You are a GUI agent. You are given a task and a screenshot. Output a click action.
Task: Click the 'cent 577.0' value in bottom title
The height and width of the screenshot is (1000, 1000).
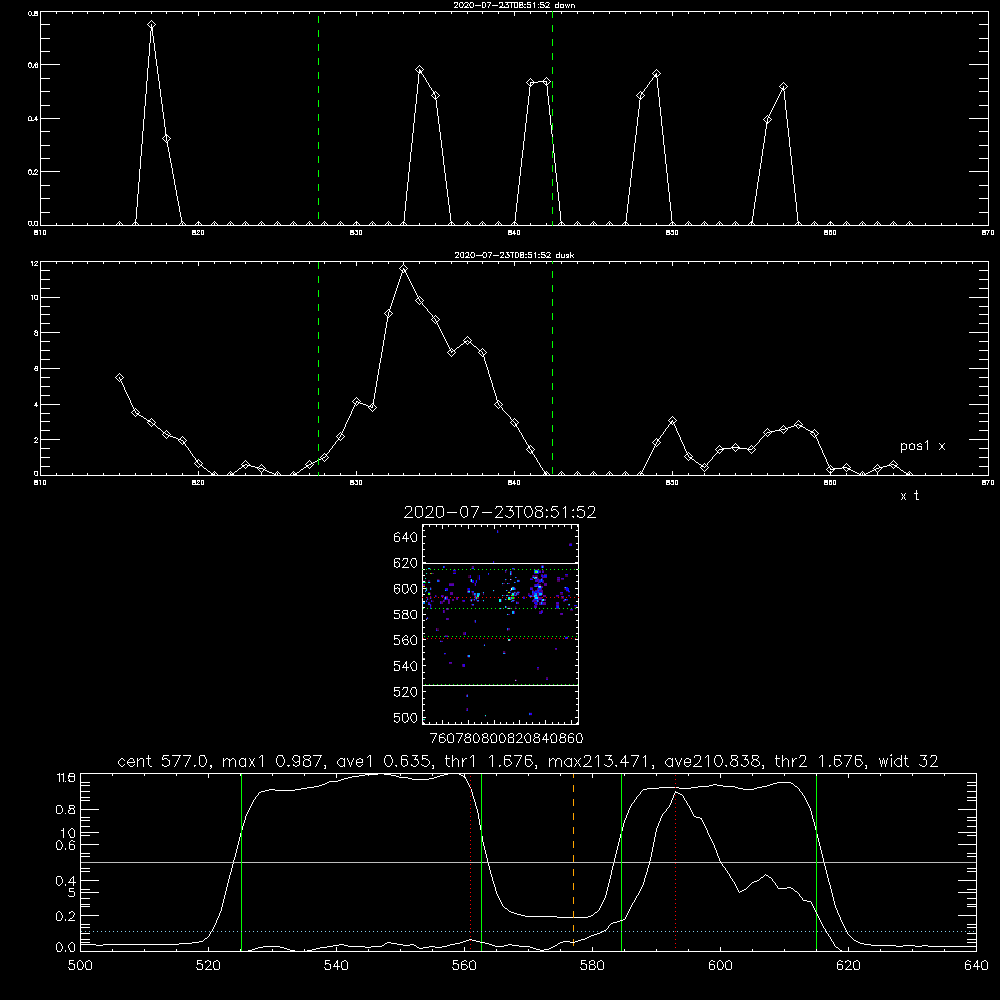point(163,761)
